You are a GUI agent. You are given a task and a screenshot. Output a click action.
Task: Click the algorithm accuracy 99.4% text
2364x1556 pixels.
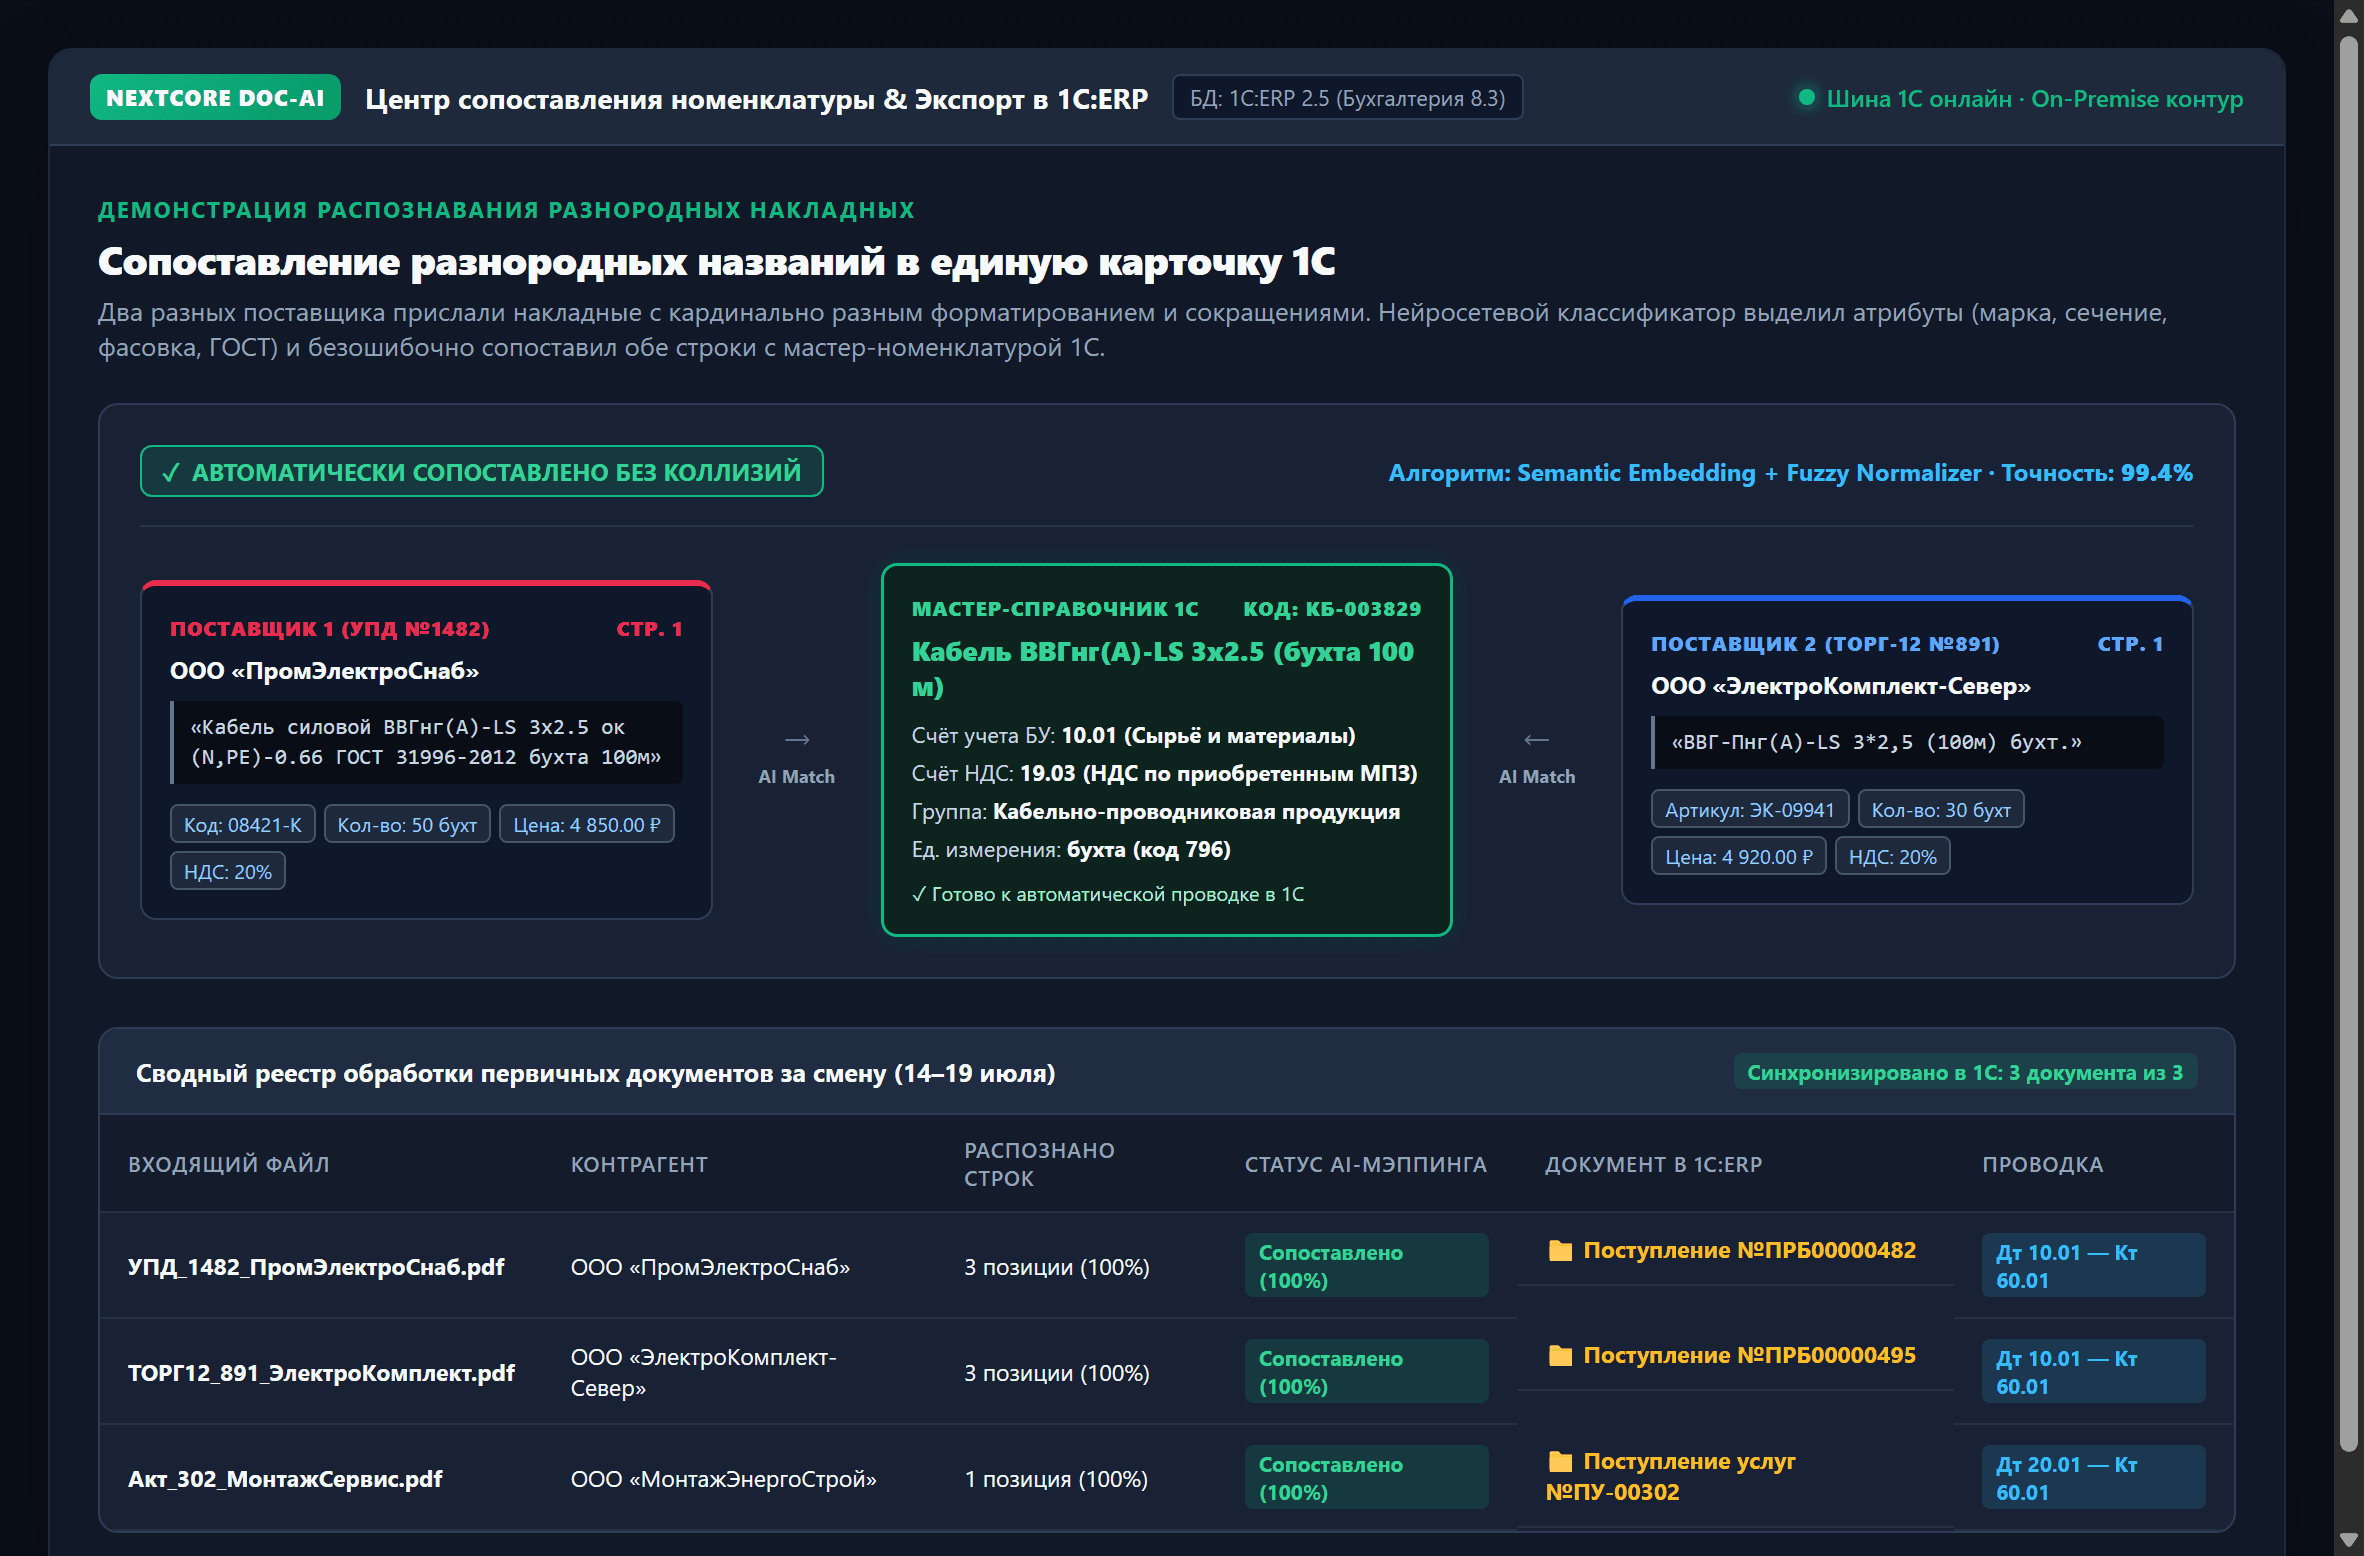pyautogui.click(x=1790, y=472)
